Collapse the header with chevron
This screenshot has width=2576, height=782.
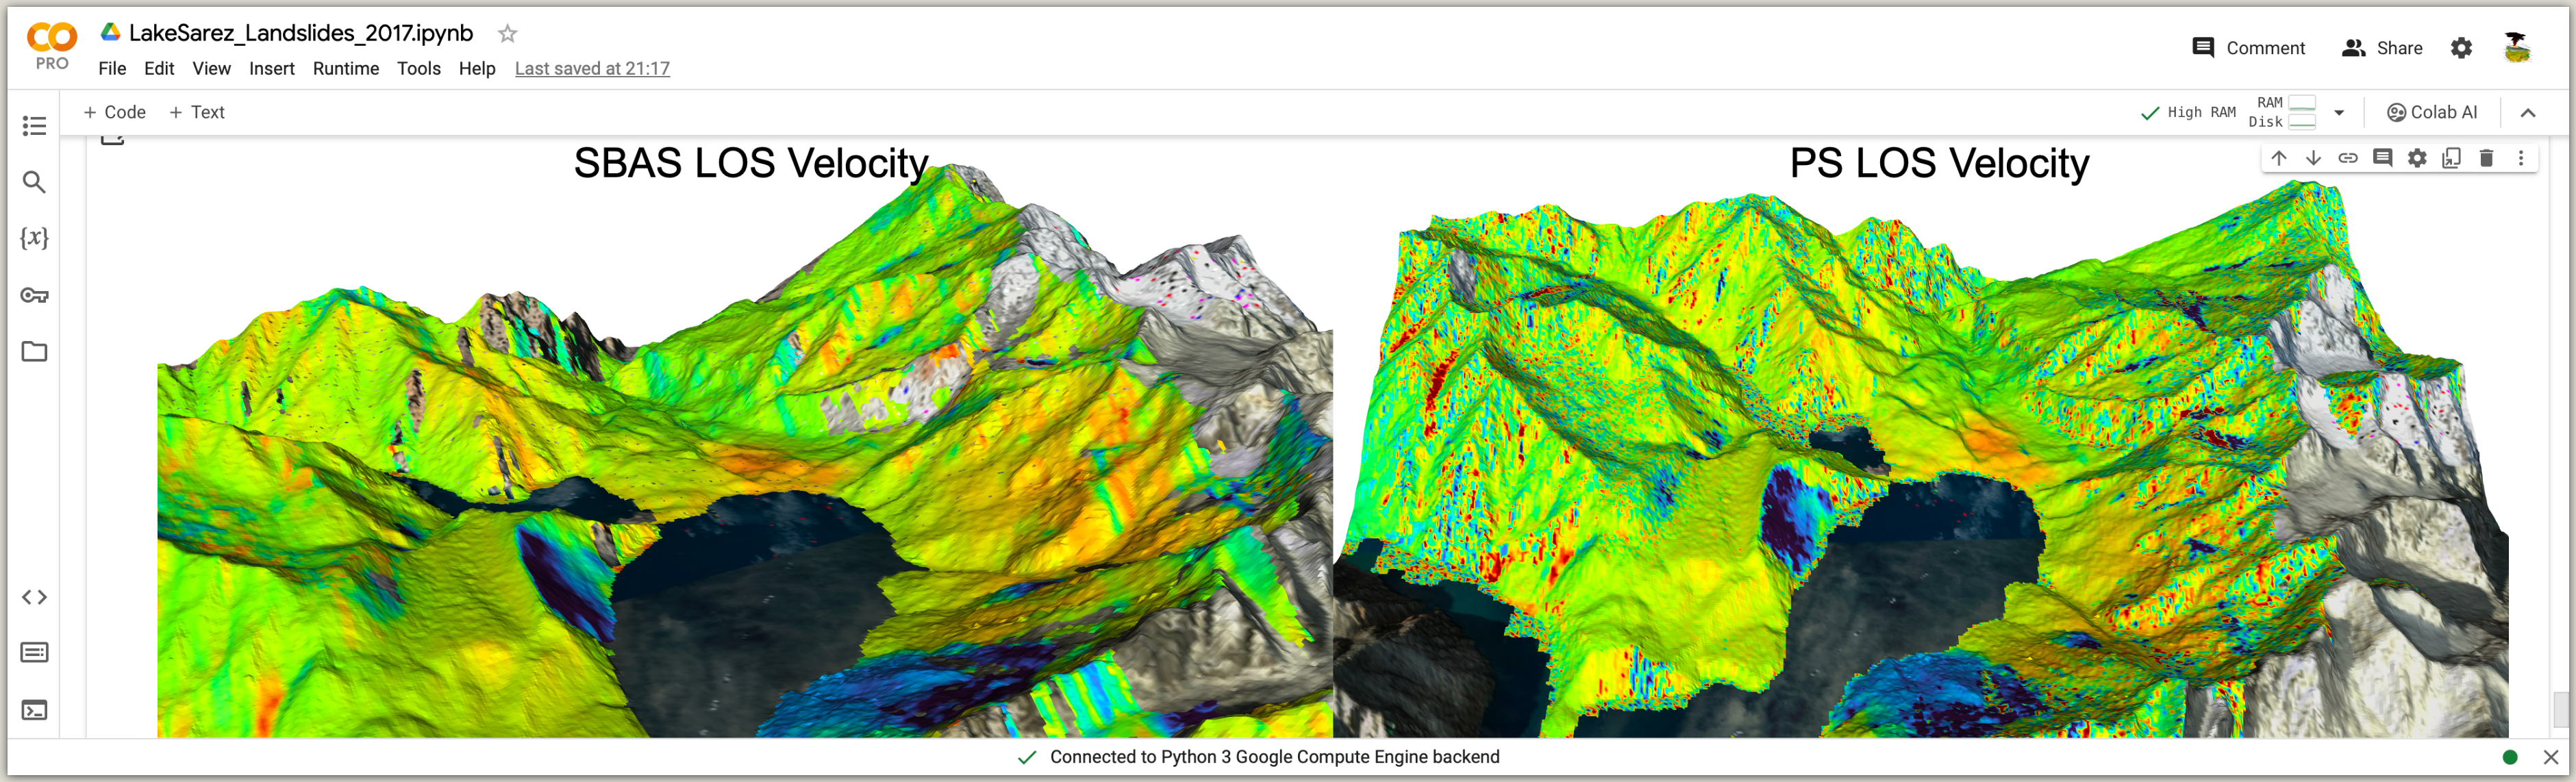[x=2527, y=113]
